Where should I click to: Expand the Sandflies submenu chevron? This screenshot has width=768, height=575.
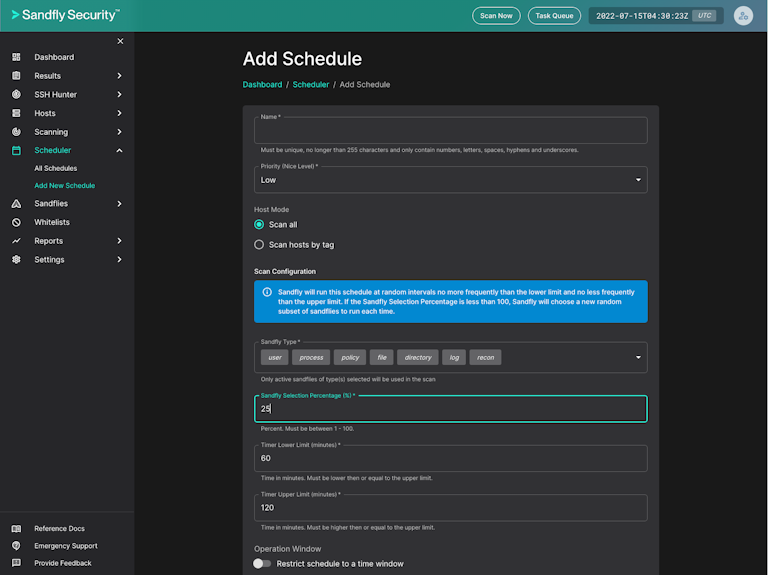pos(119,203)
